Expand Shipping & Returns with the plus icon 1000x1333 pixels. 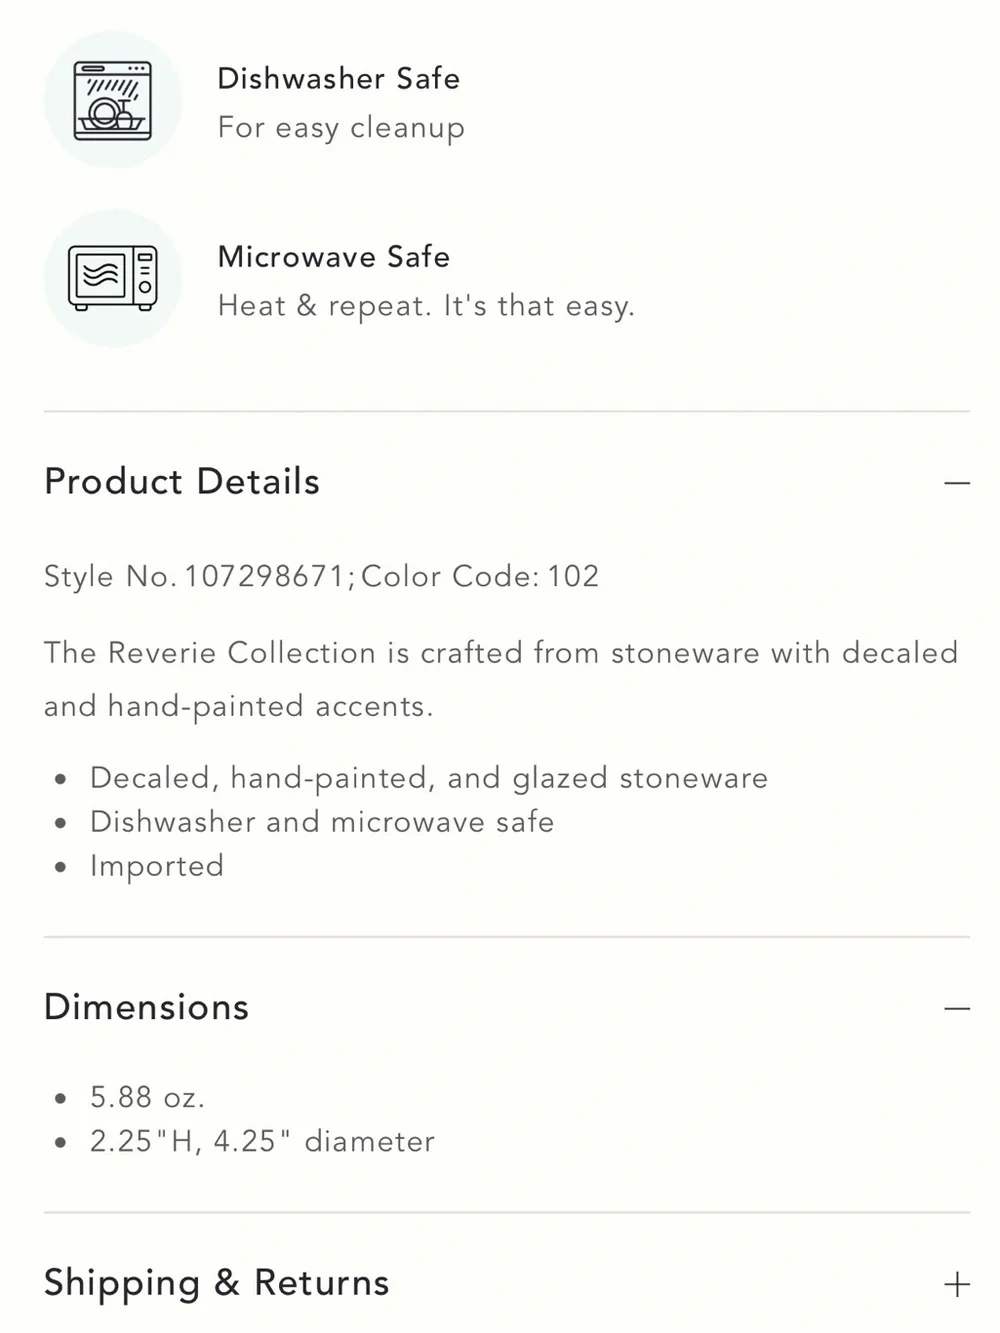[957, 1284]
